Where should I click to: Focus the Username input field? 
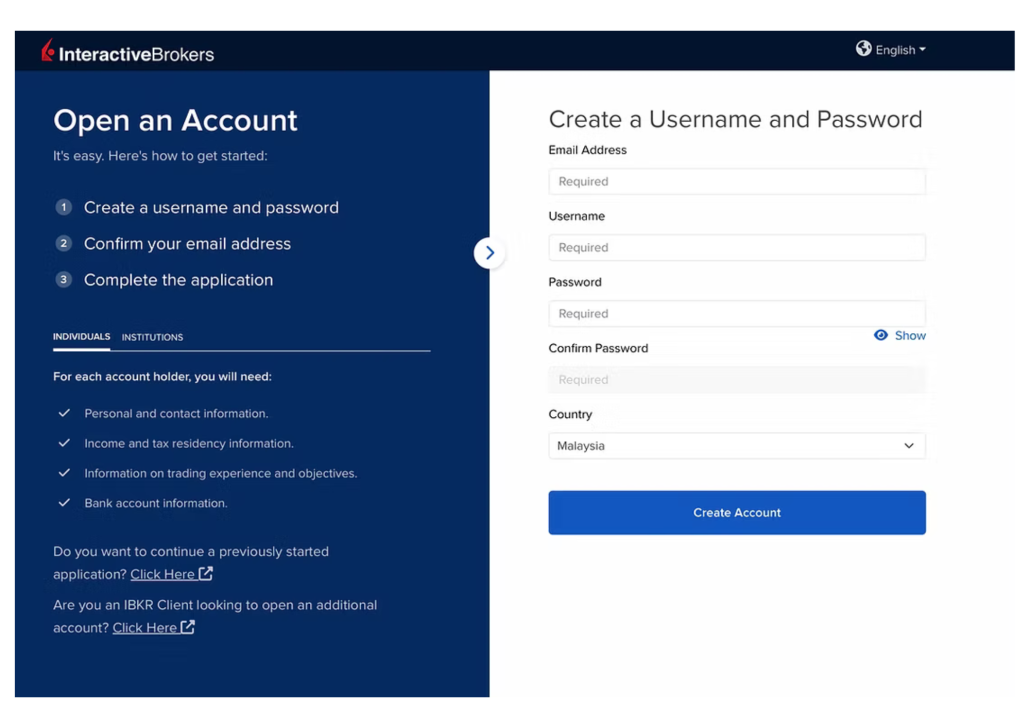coord(737,248)
